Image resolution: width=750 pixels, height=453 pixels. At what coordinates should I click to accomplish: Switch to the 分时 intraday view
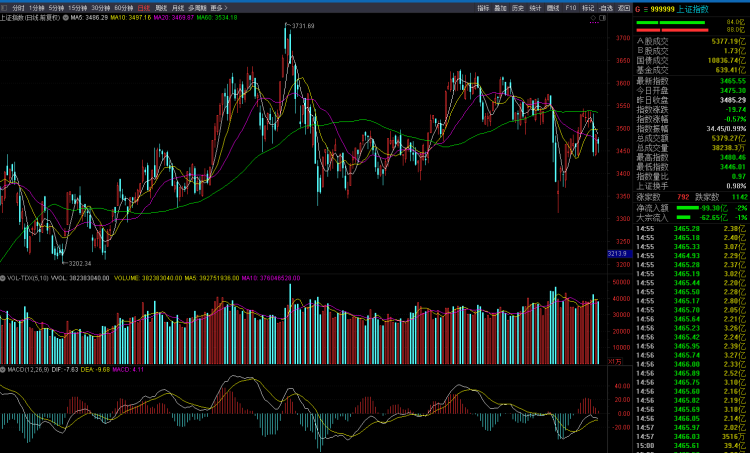coord(18,8)
